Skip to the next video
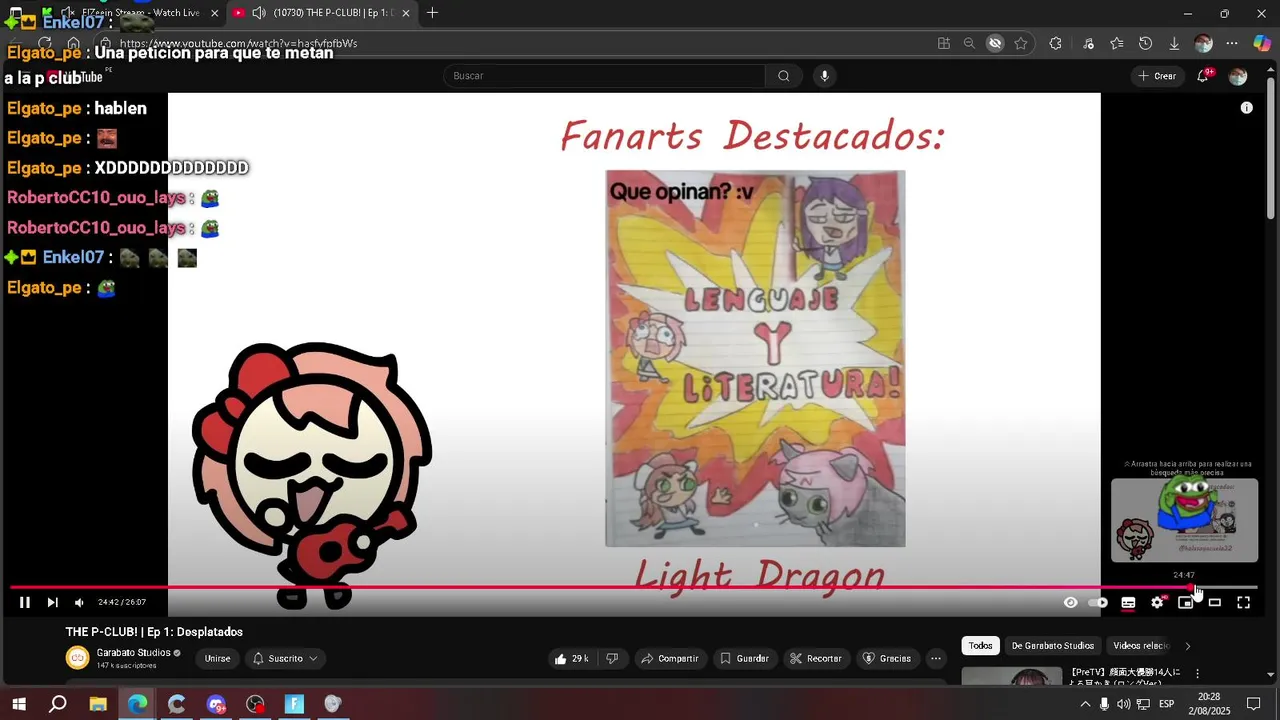This screenshot has width=1280, height=720. click(52, 602)
